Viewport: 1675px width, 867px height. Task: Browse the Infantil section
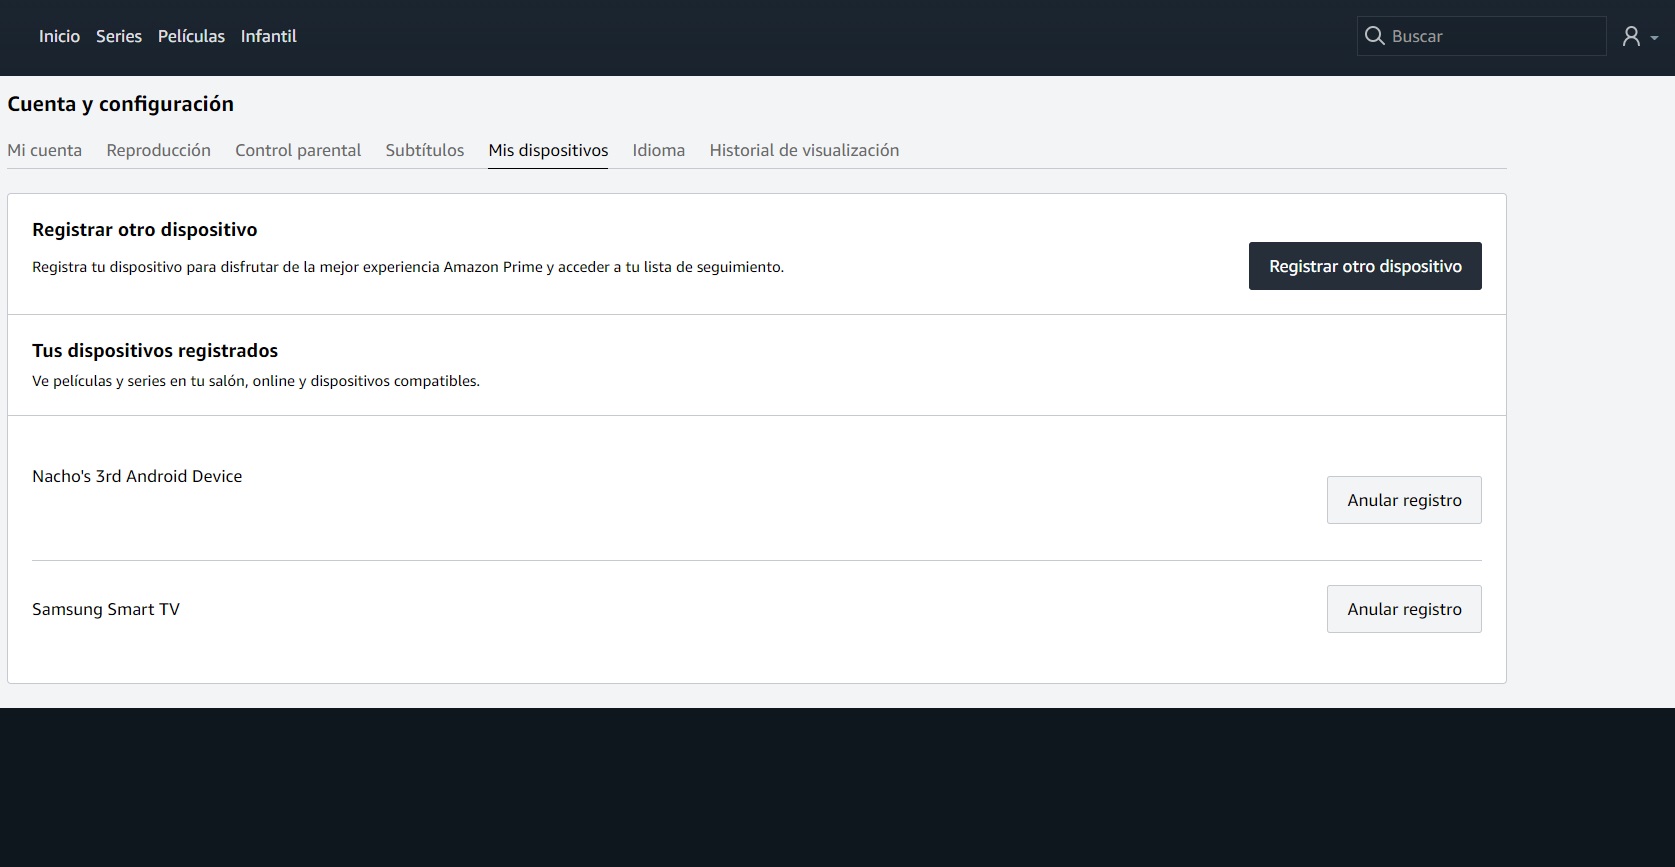[268, 36]
